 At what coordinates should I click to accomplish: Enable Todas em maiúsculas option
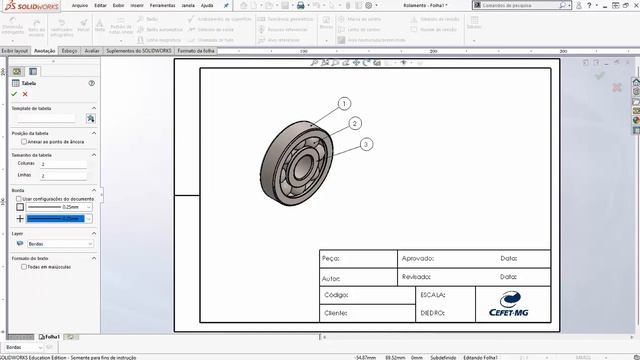pyautogui.click(x=24, y=267)
